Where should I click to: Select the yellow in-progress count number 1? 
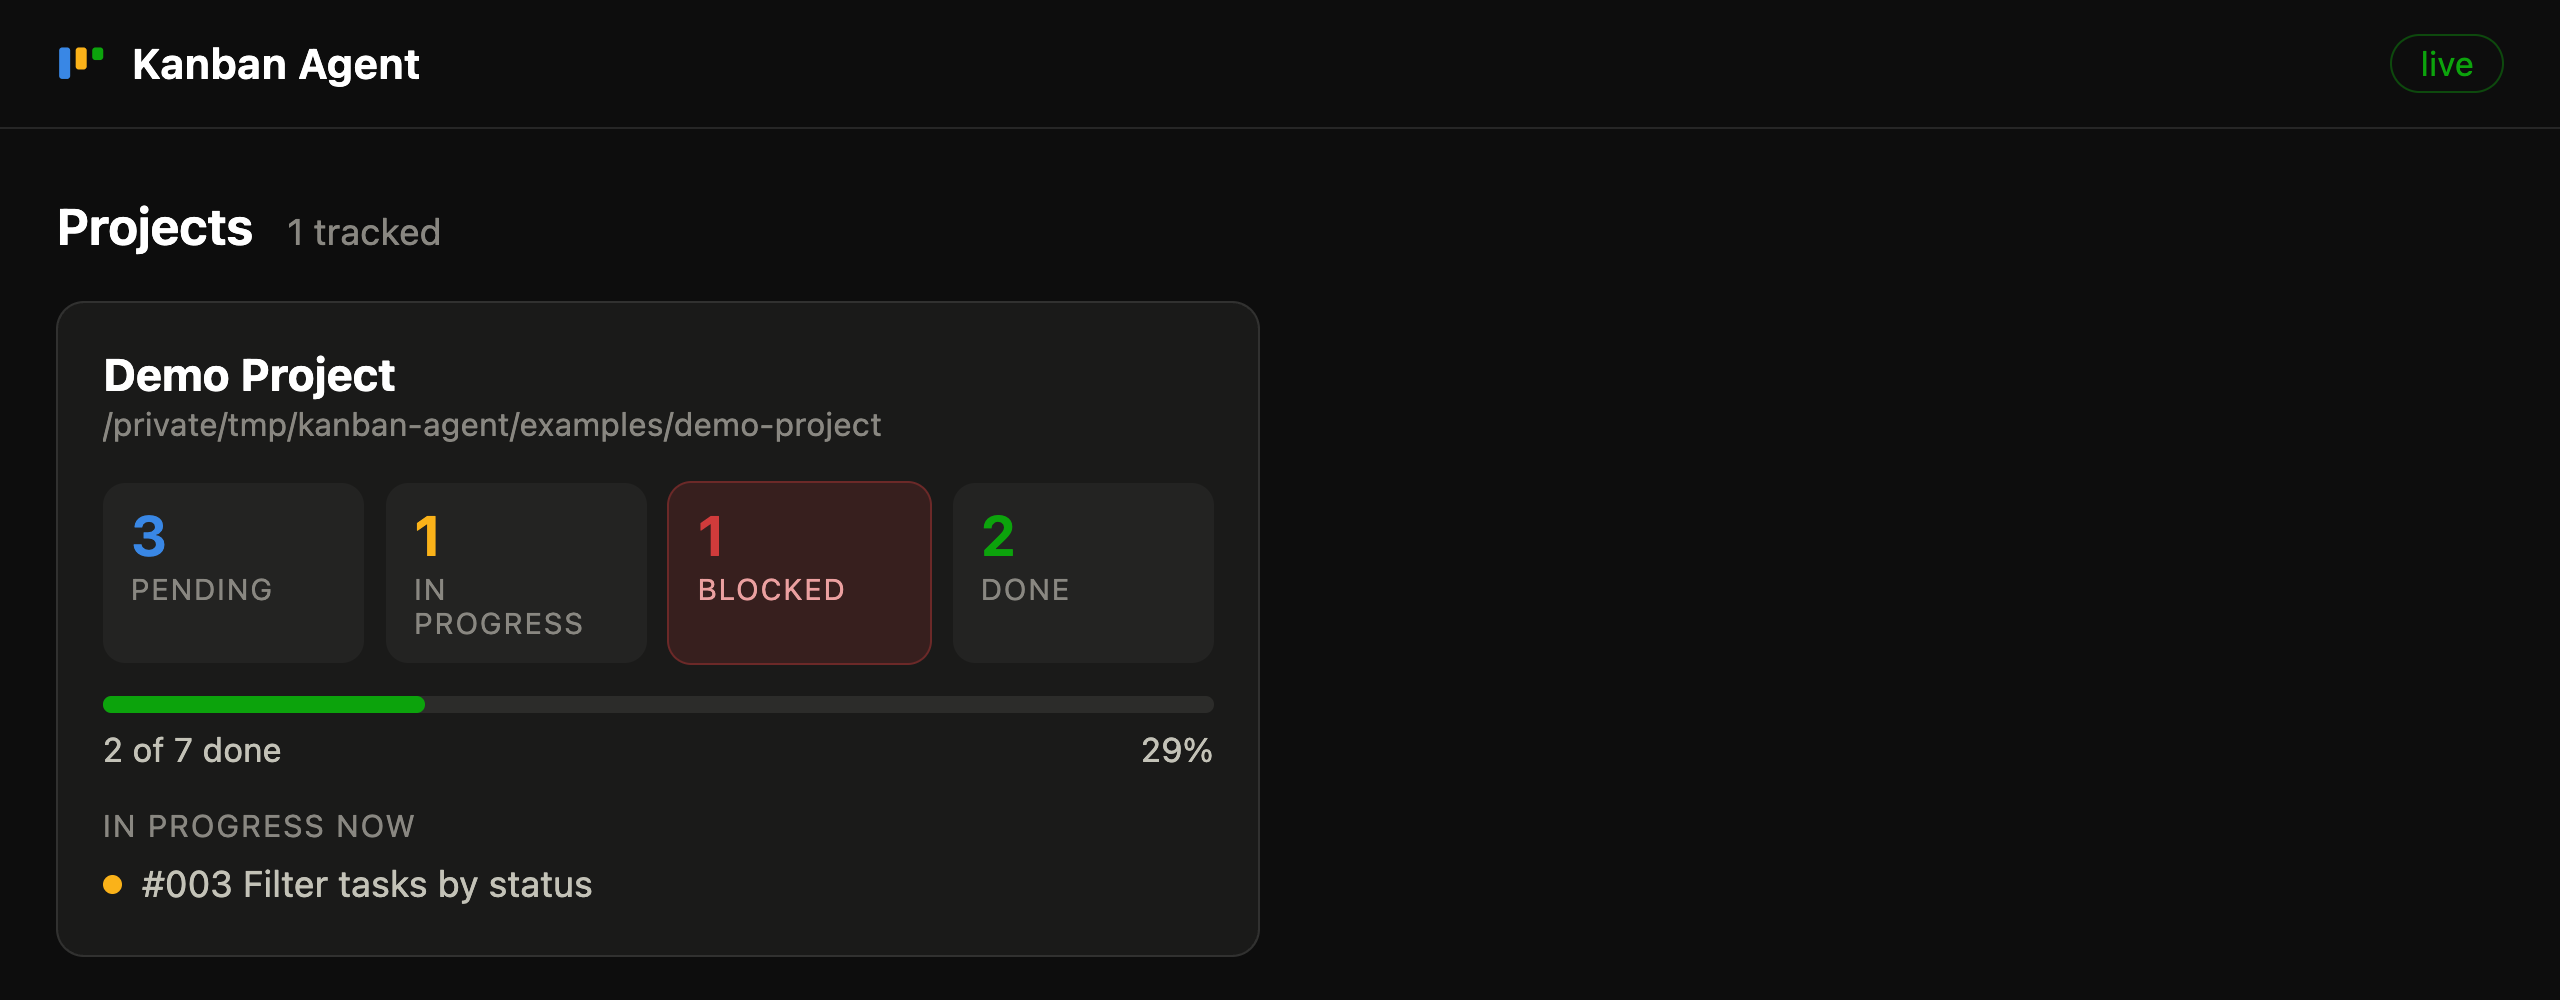[427, 537]
